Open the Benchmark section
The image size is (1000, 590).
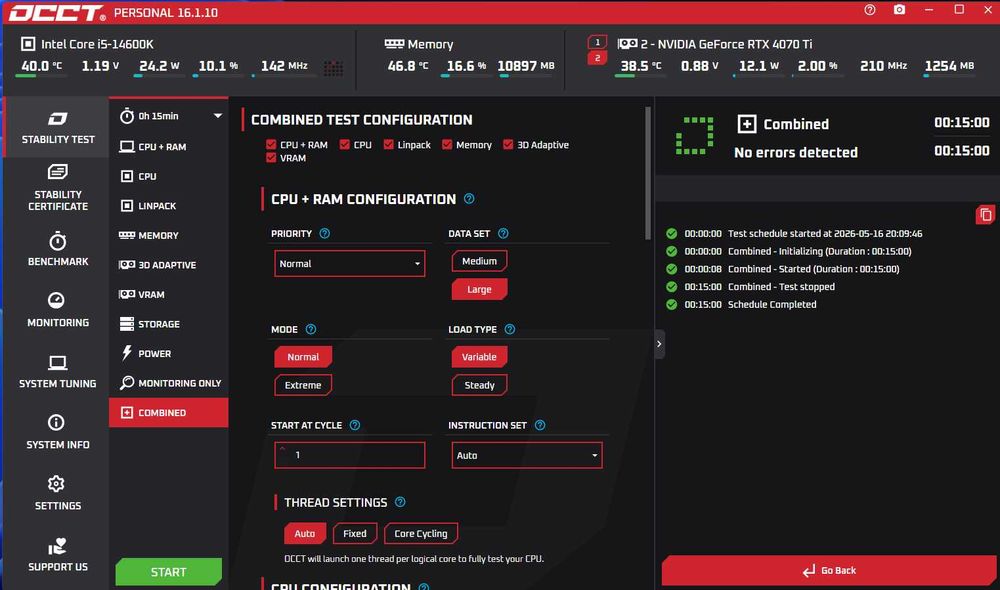click(x=57, y=249)
